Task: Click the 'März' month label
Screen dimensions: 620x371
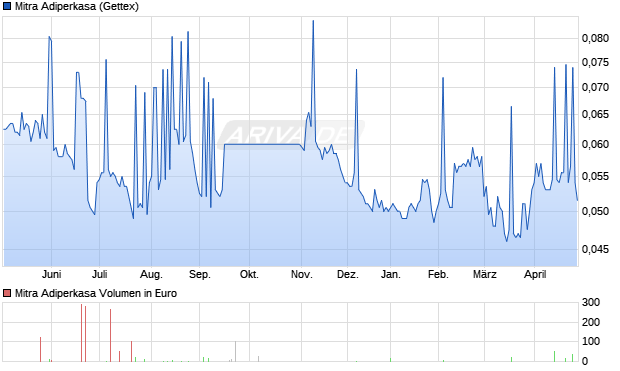Action: click(x=484, y=274)
